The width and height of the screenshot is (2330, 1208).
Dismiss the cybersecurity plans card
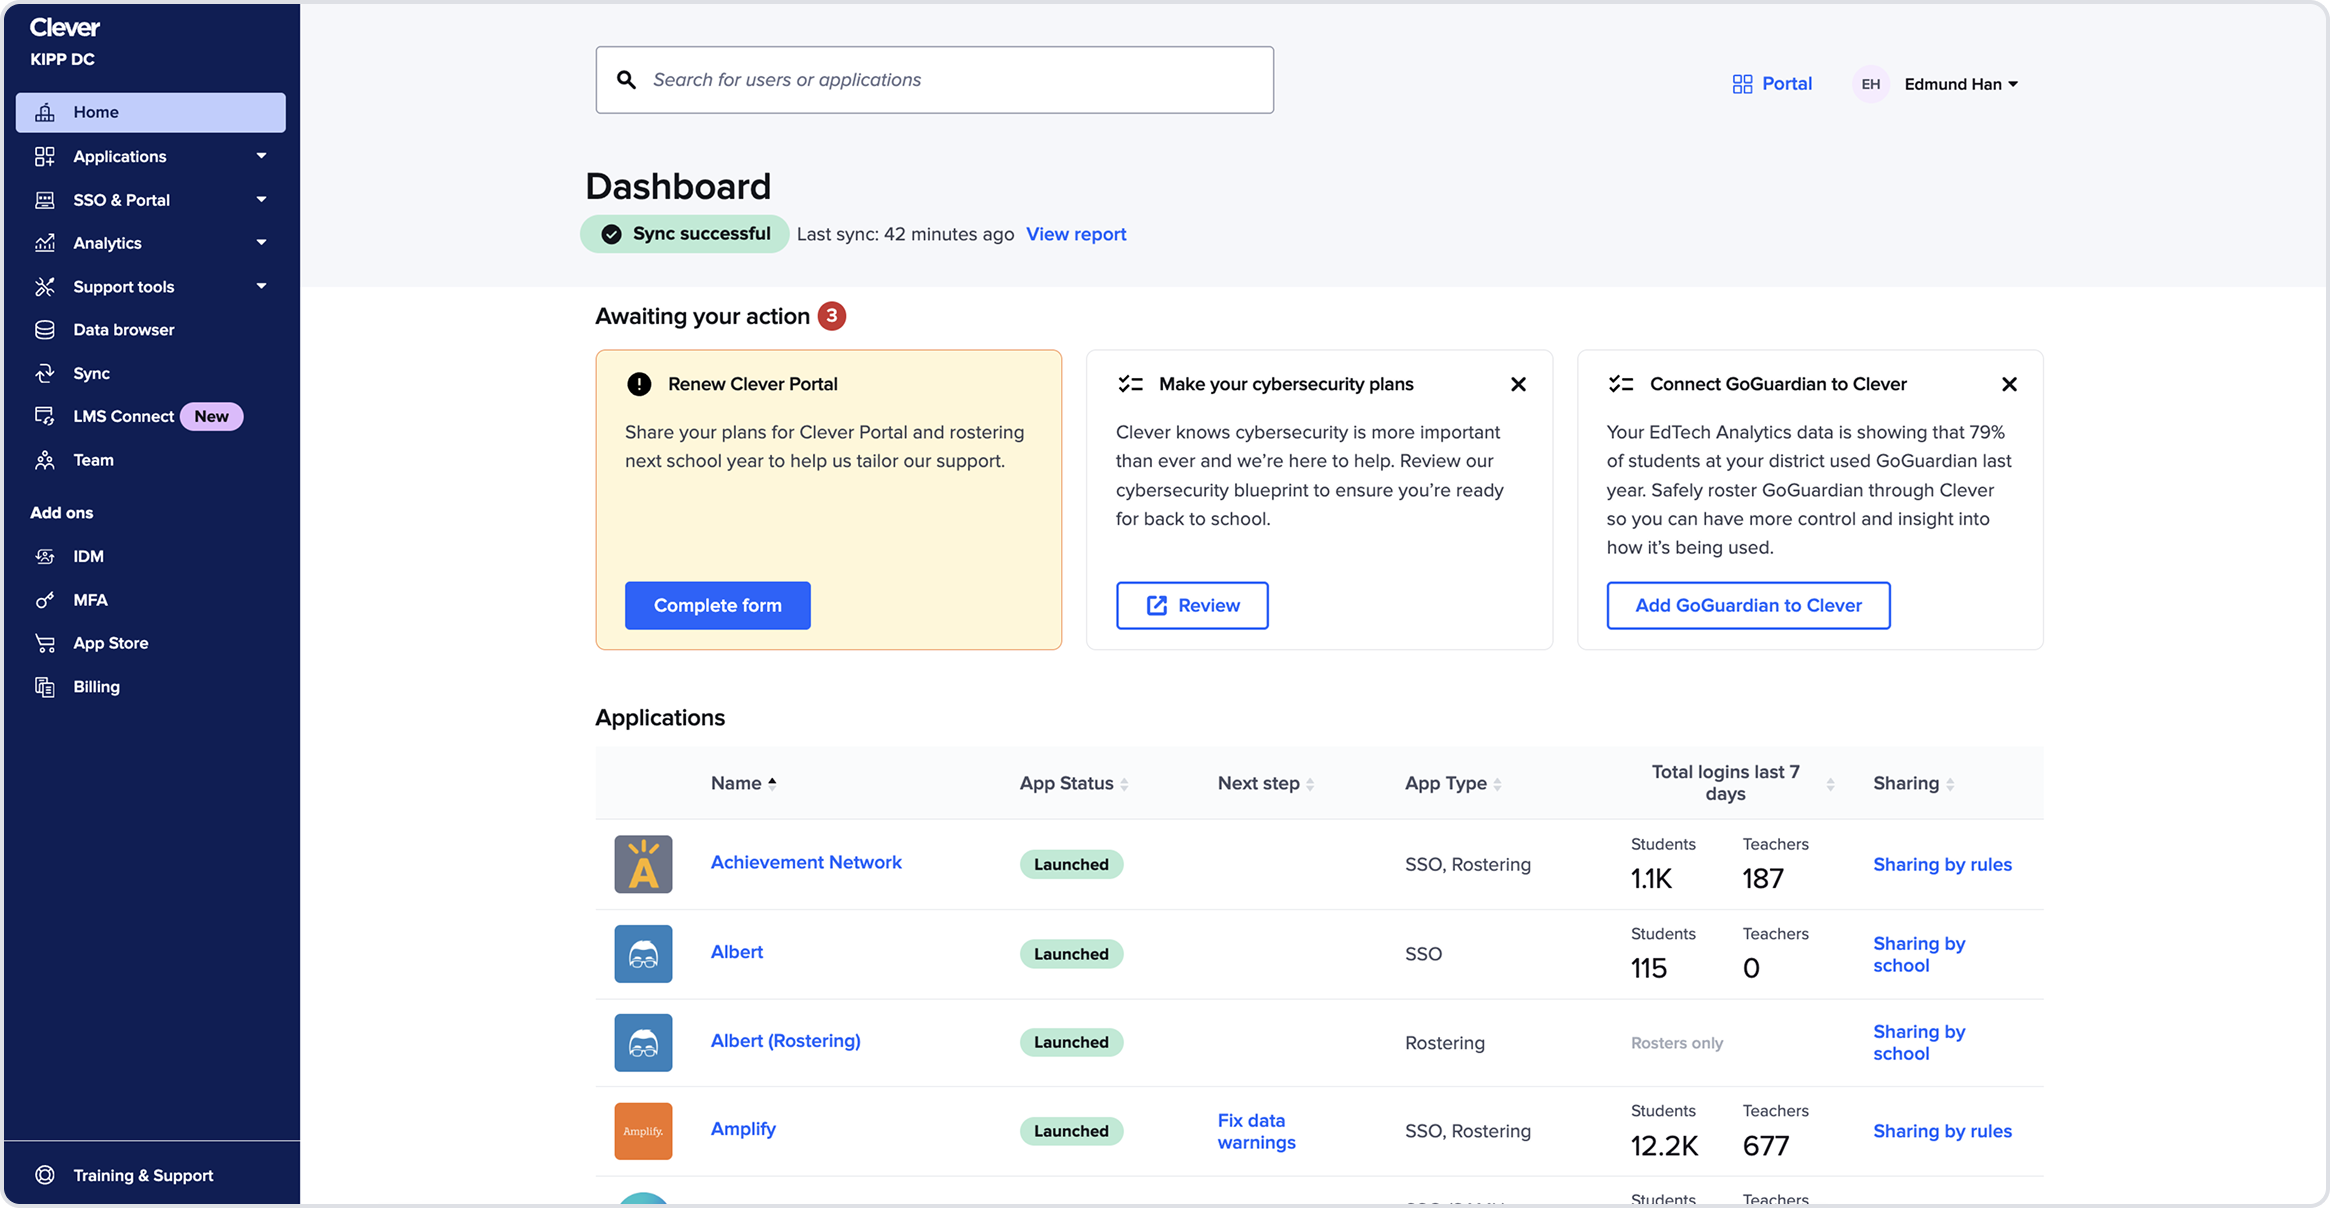1518,384
